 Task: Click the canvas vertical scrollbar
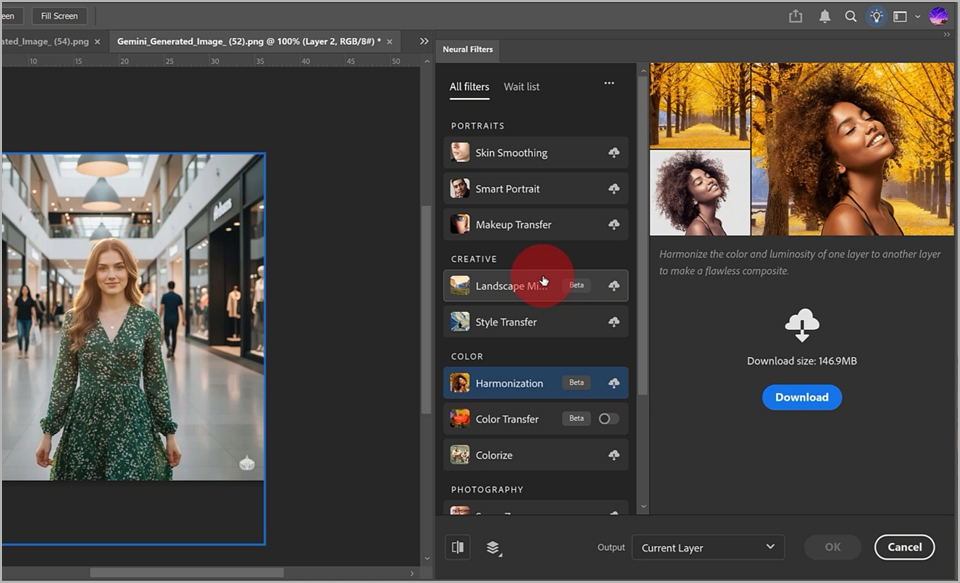[x=427, y=310]
